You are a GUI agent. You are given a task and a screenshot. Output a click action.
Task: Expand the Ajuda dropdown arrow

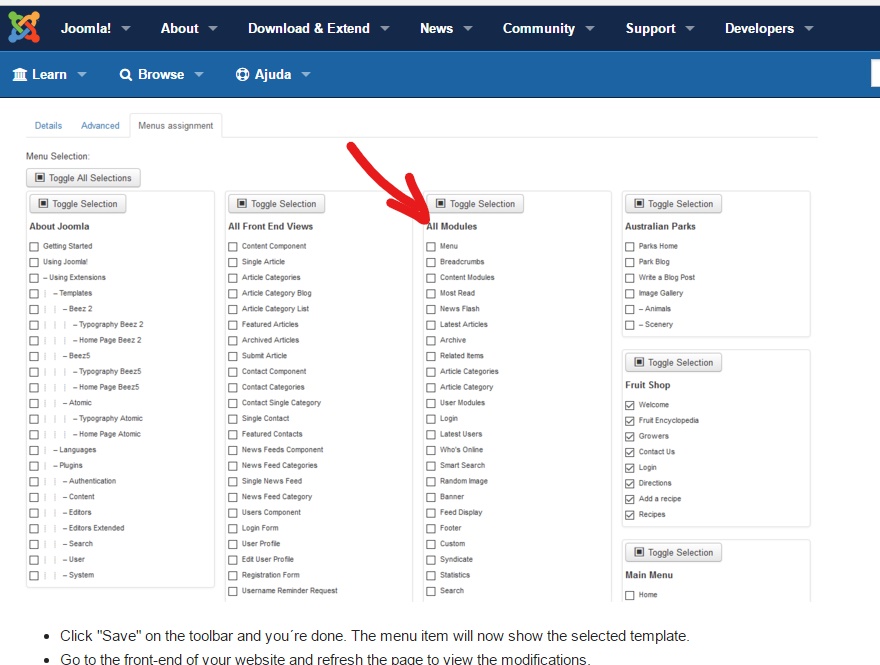(x=306, y=74)
